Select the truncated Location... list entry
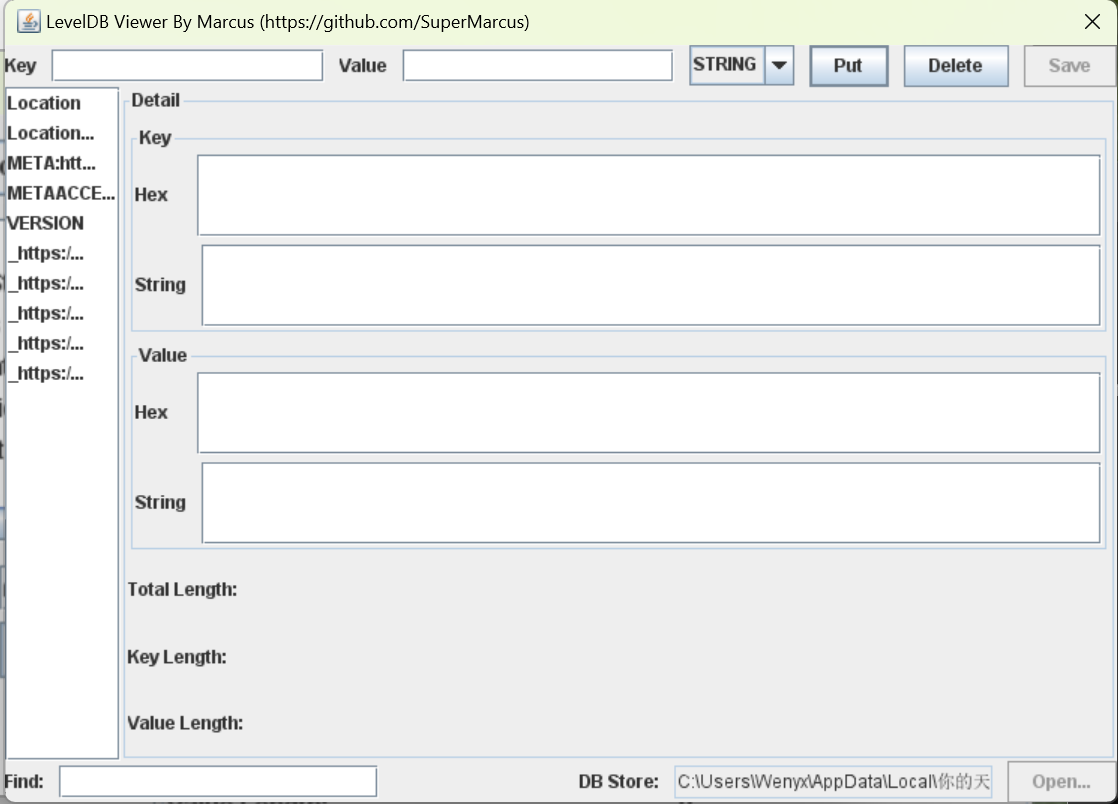This screenshot has height=804, width=1118. click(x=61, y=133)
